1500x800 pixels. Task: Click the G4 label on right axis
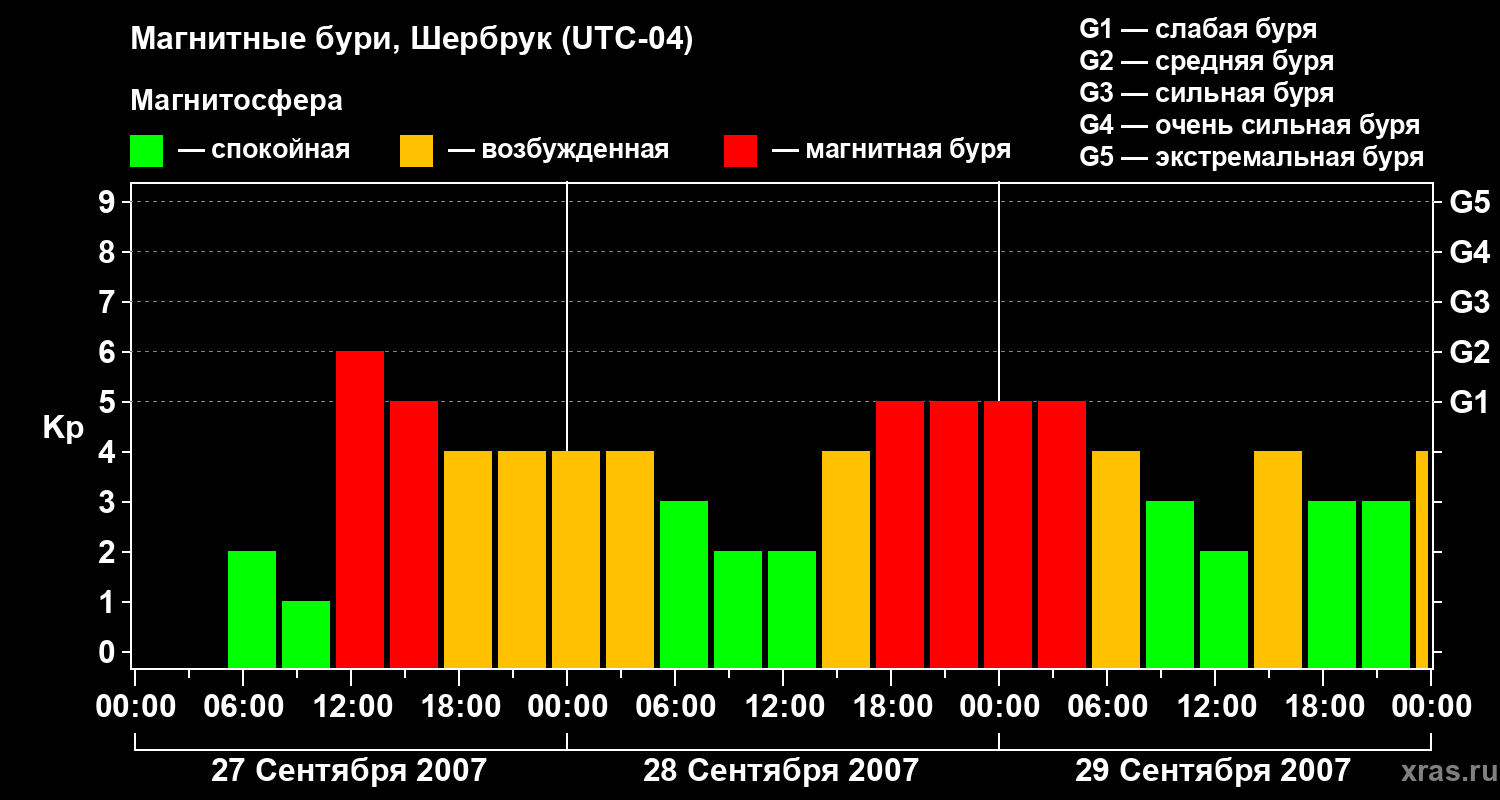(1470, 252)
